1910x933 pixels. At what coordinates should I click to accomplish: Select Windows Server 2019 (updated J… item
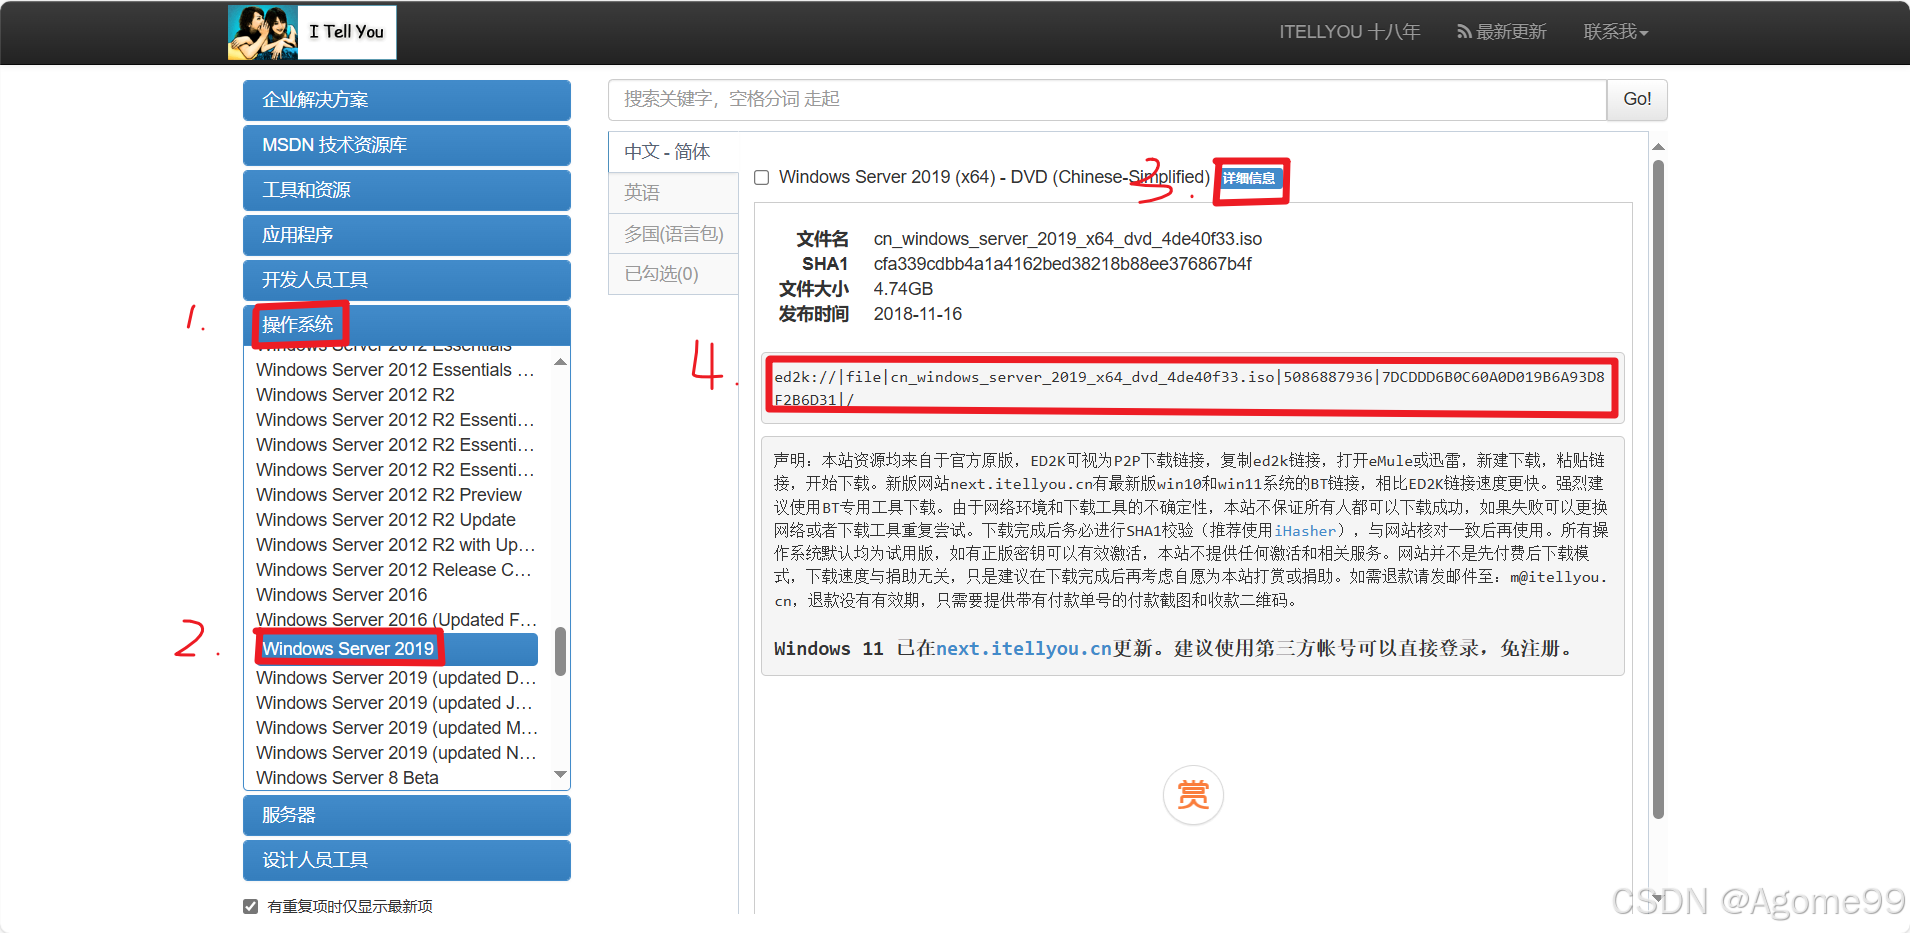click(394, 703)
